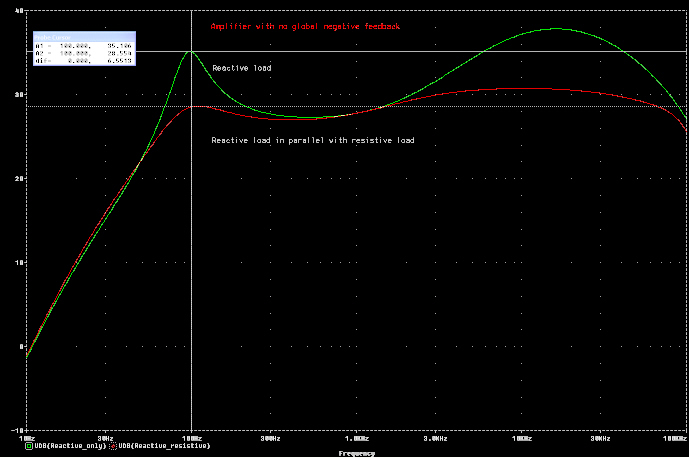689x458 pixels.
Task: Click the Probe Cursor window title bar
Action: (83, 35)
